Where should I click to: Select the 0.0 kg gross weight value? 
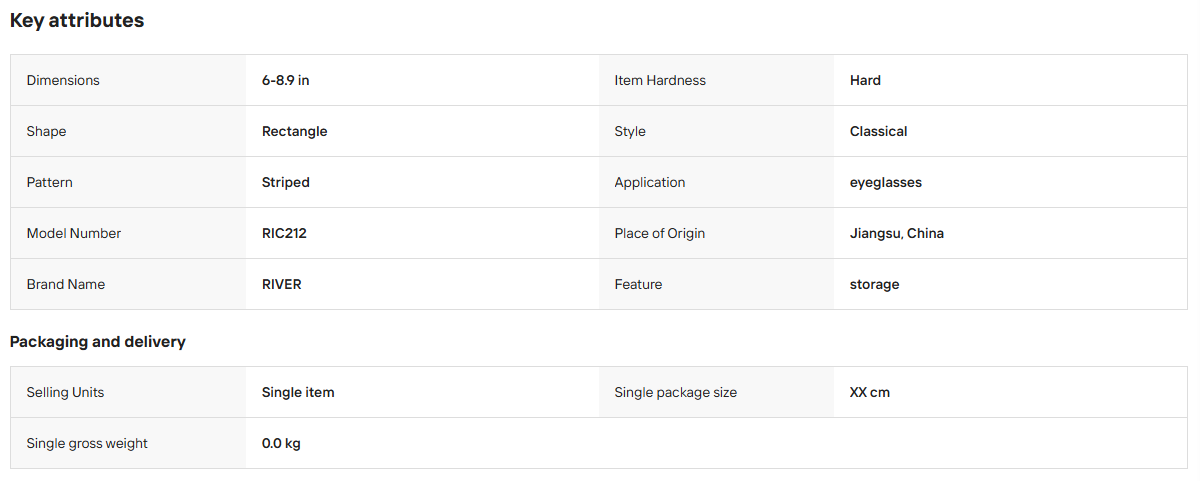(281, 443)
